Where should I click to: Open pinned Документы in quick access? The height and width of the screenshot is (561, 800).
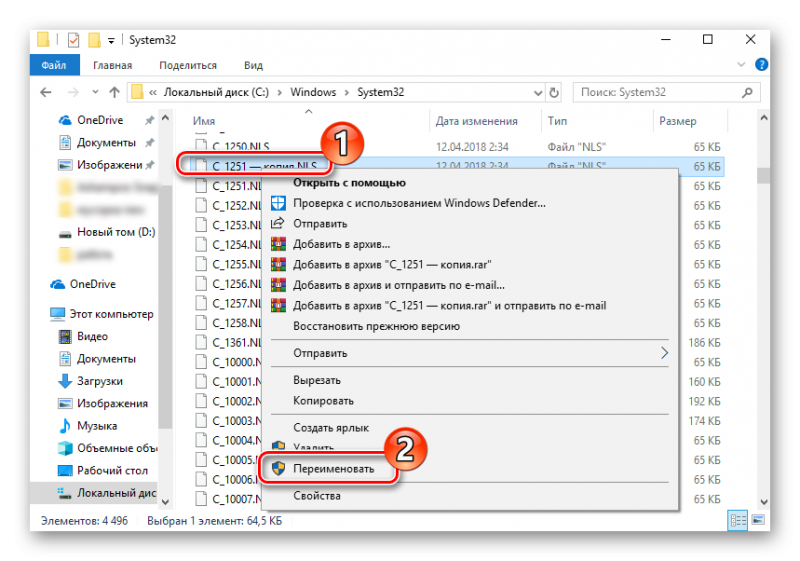(x=106, y=142)
